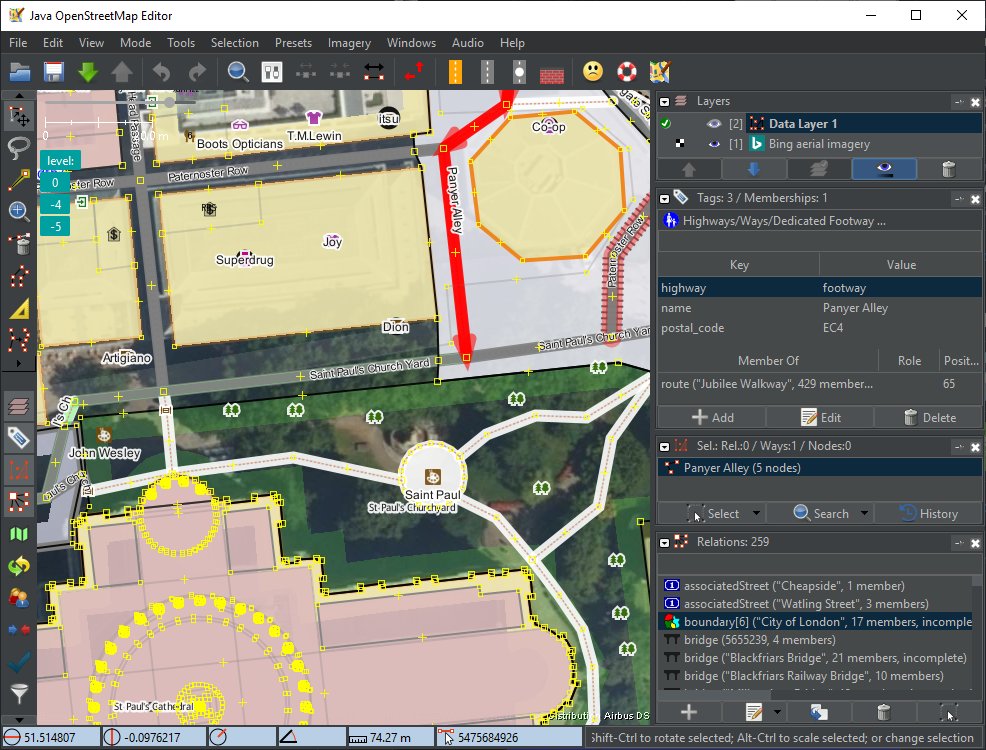Click the red reverse arrows icon
This screenshot has height=750, width=986.
coord(414,72)
